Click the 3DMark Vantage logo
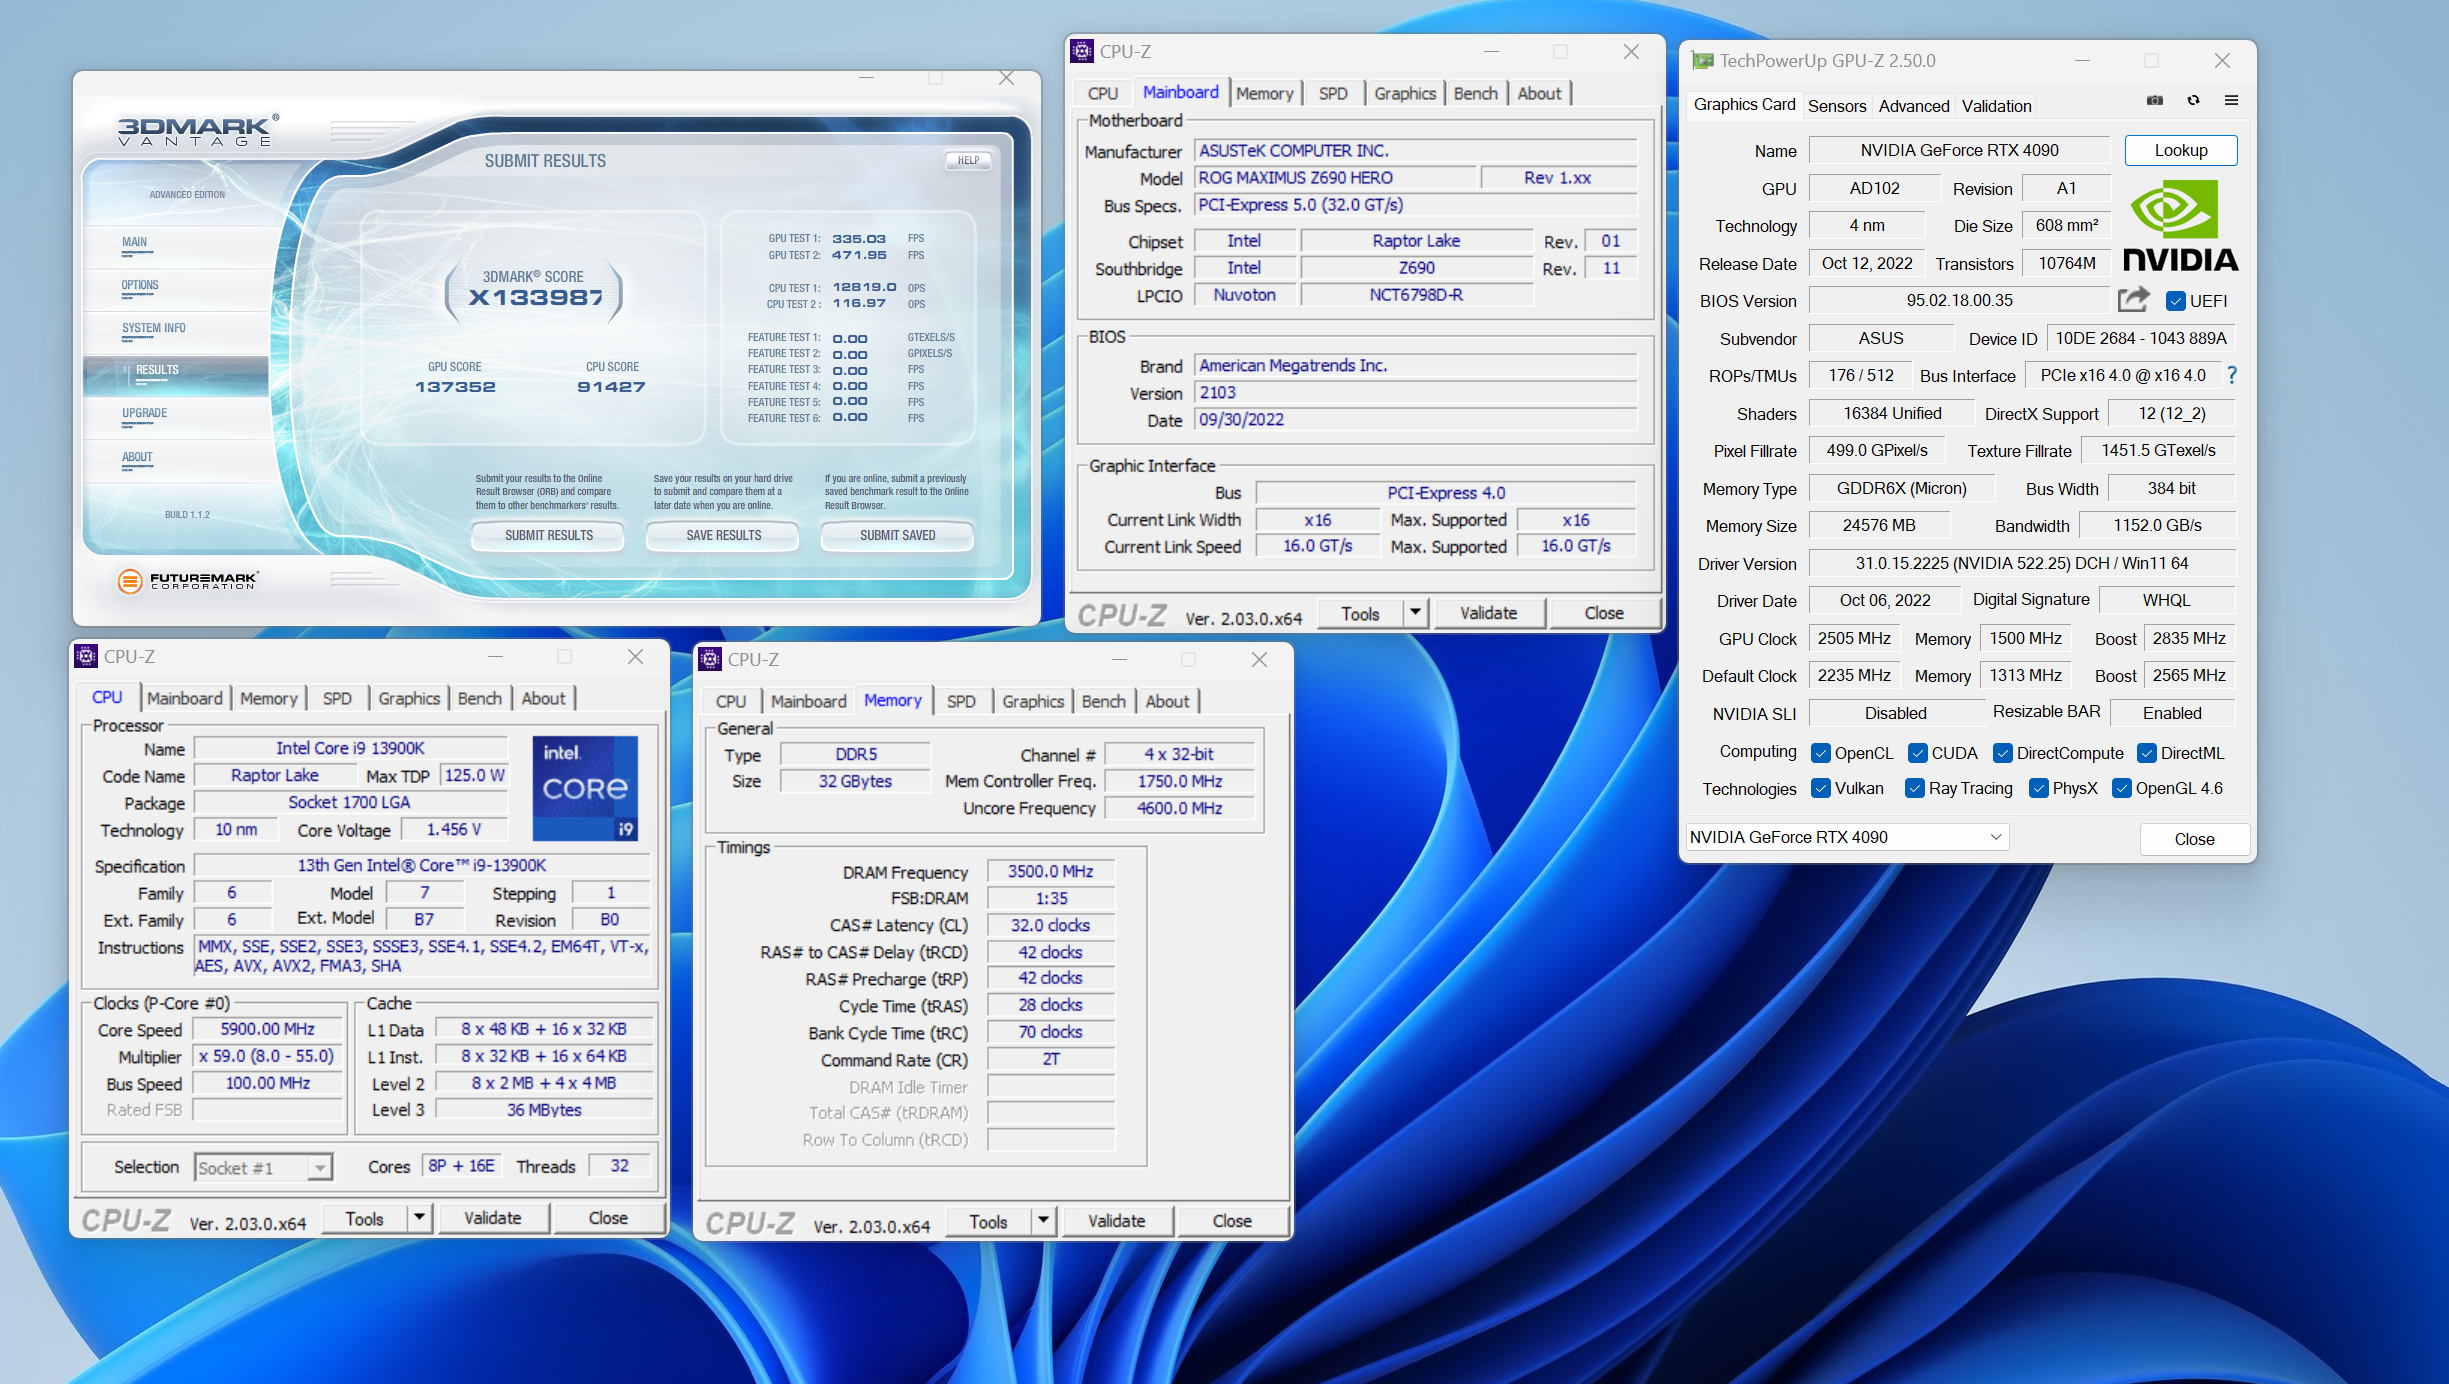The height and width of the screenshot is (1384, 2449). [x=197, y=131]
